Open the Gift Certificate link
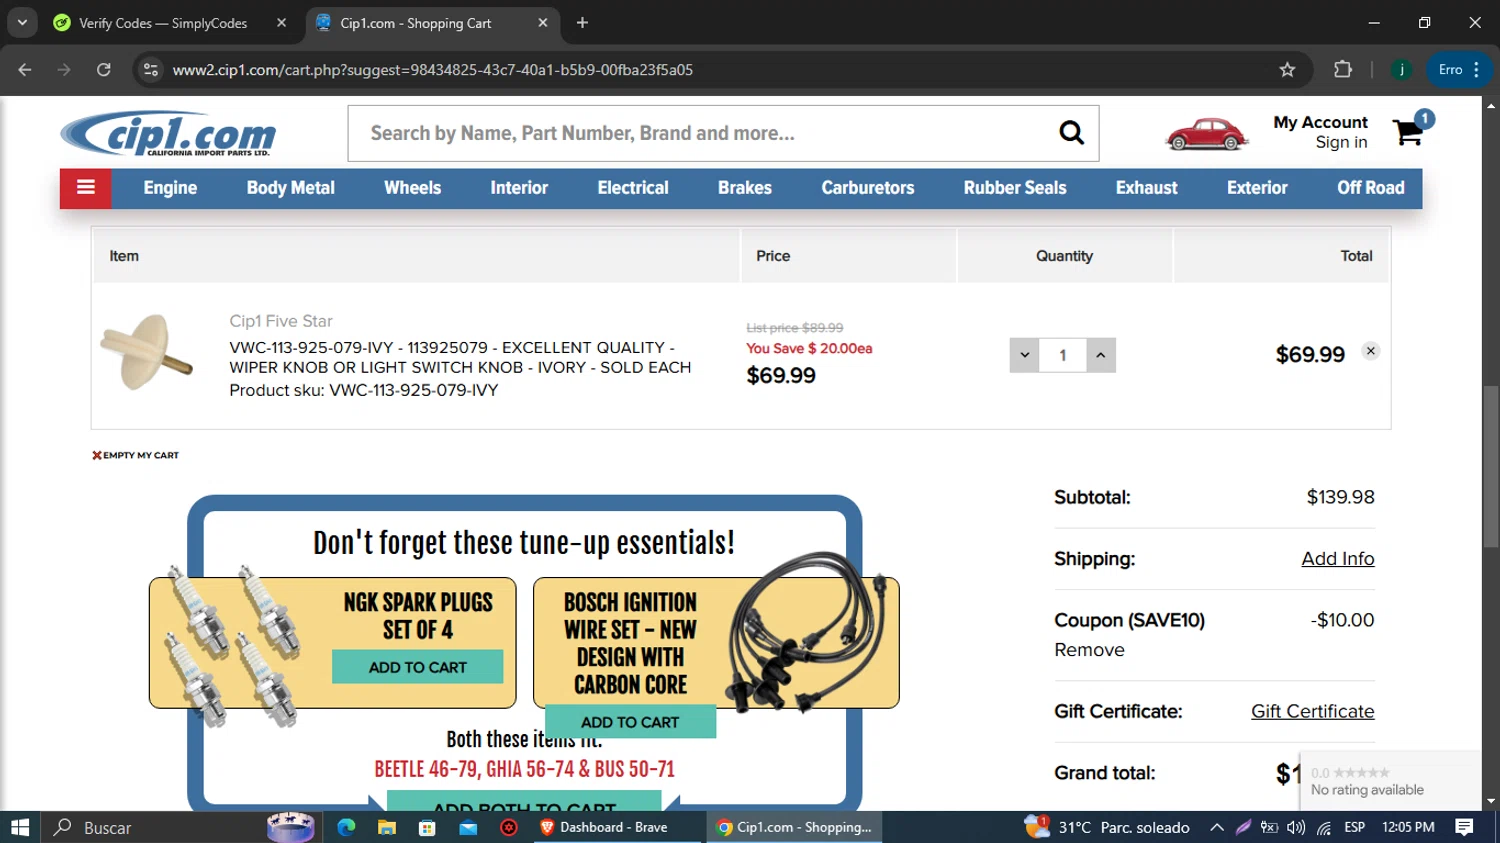1500x843 pixels. [x=1312, y=711]
